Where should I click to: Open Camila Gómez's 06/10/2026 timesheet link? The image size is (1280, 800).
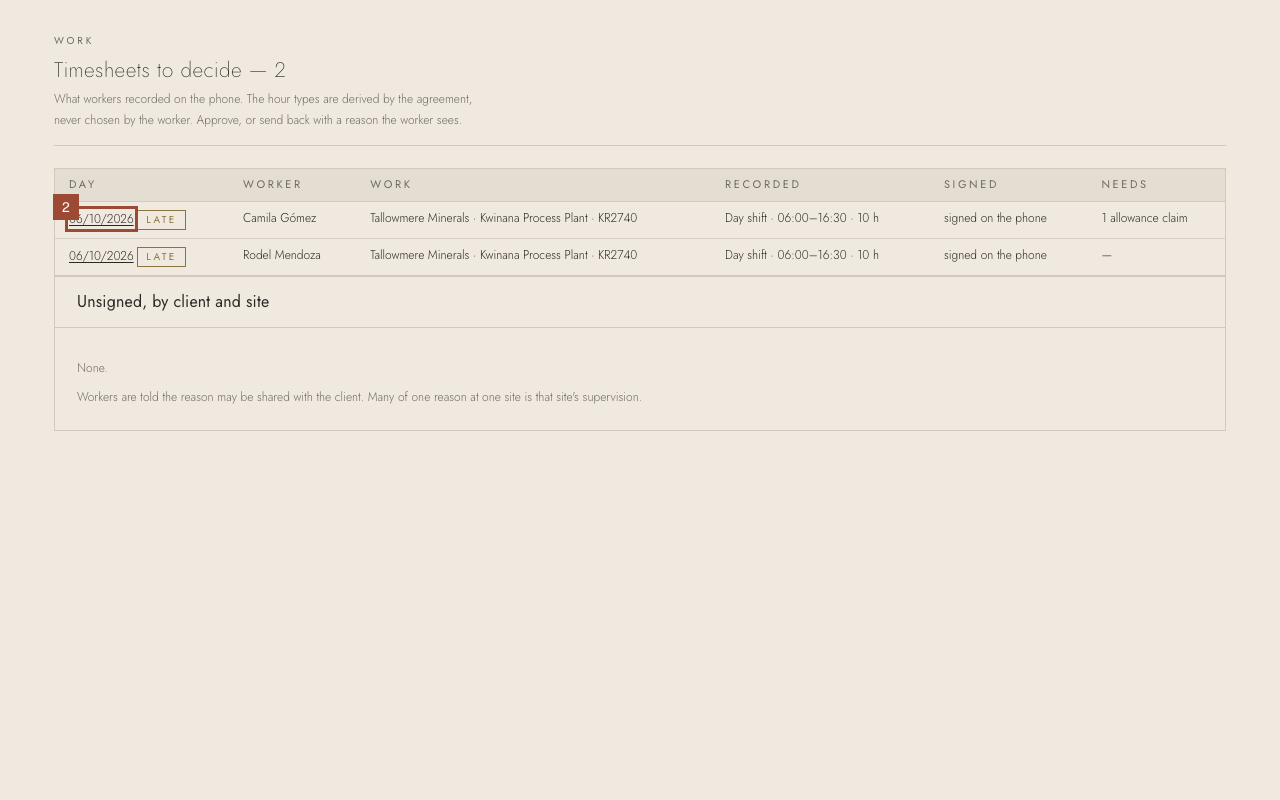(x=101, y=219)
